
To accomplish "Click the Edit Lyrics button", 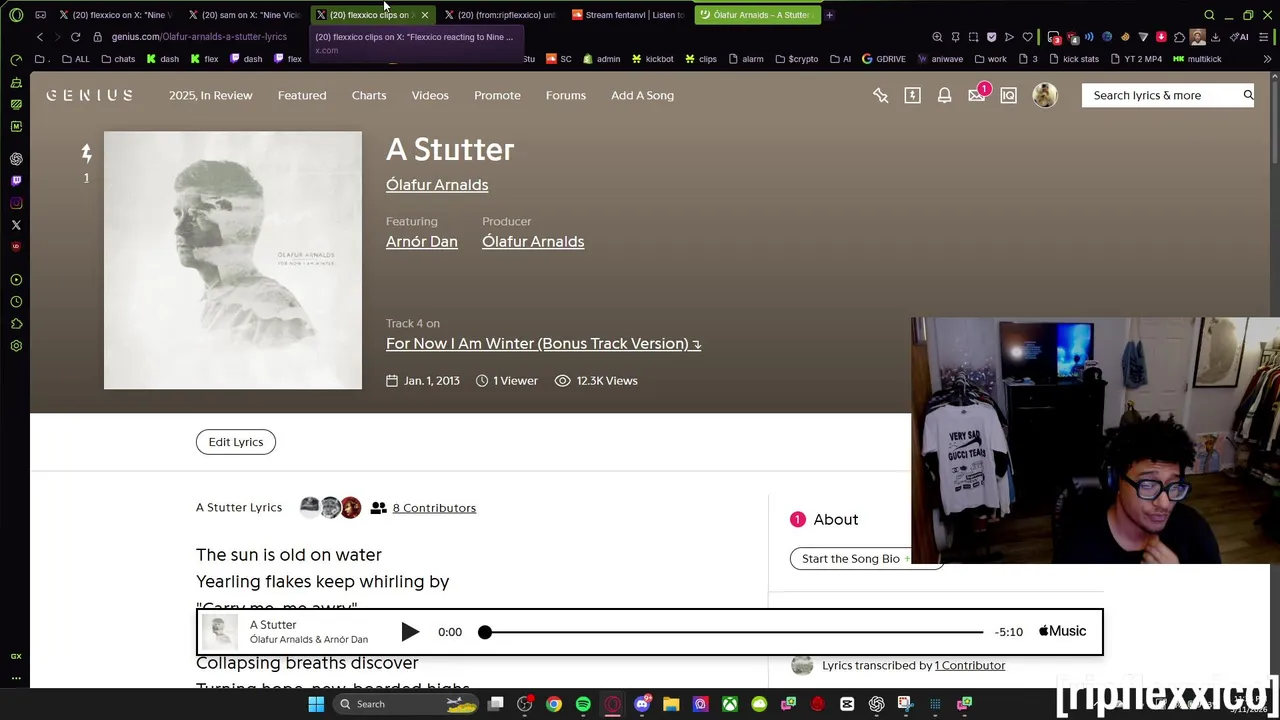I will pyautogui.click(x=236, y=442).
